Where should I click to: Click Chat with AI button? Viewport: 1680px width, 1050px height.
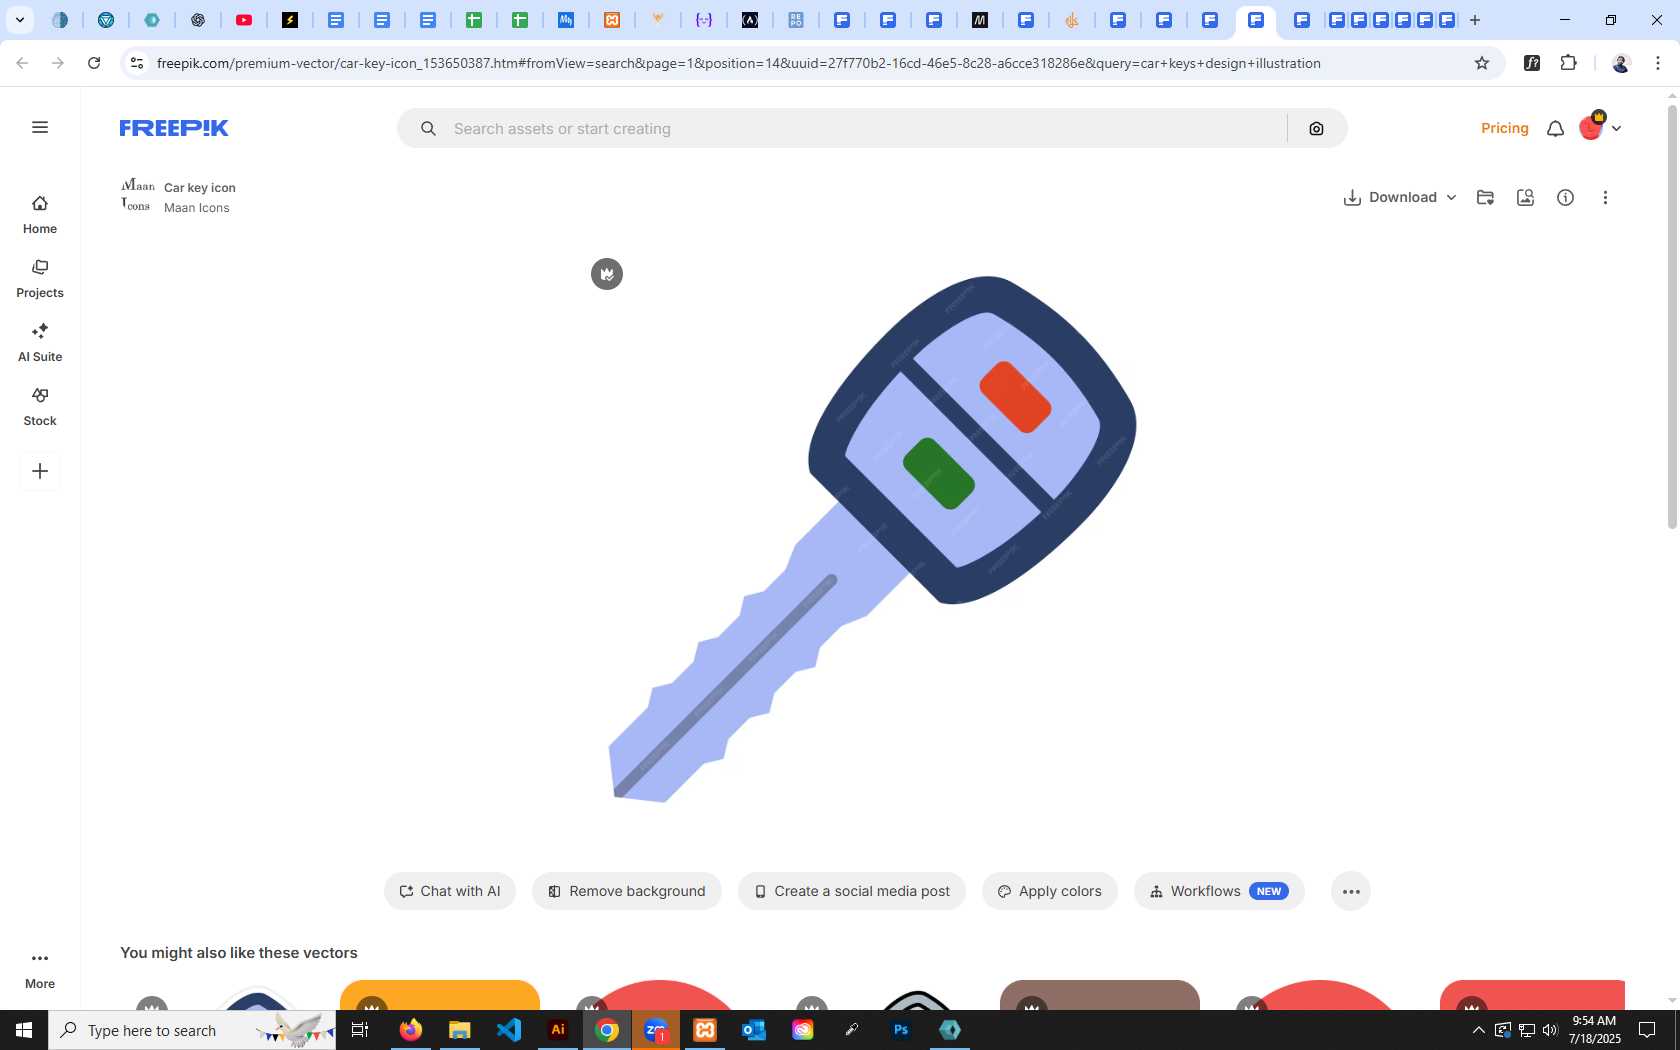[x=450, y=891]
